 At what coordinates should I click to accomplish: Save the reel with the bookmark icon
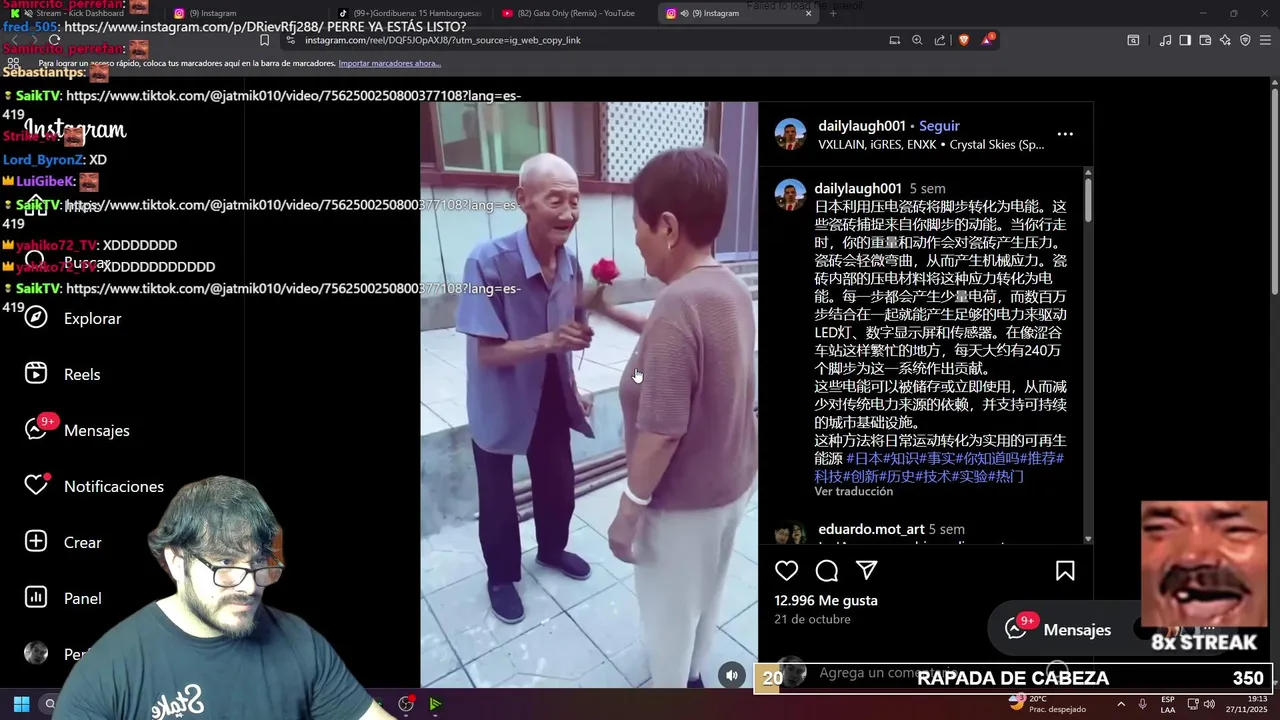tap(1065, 571)
